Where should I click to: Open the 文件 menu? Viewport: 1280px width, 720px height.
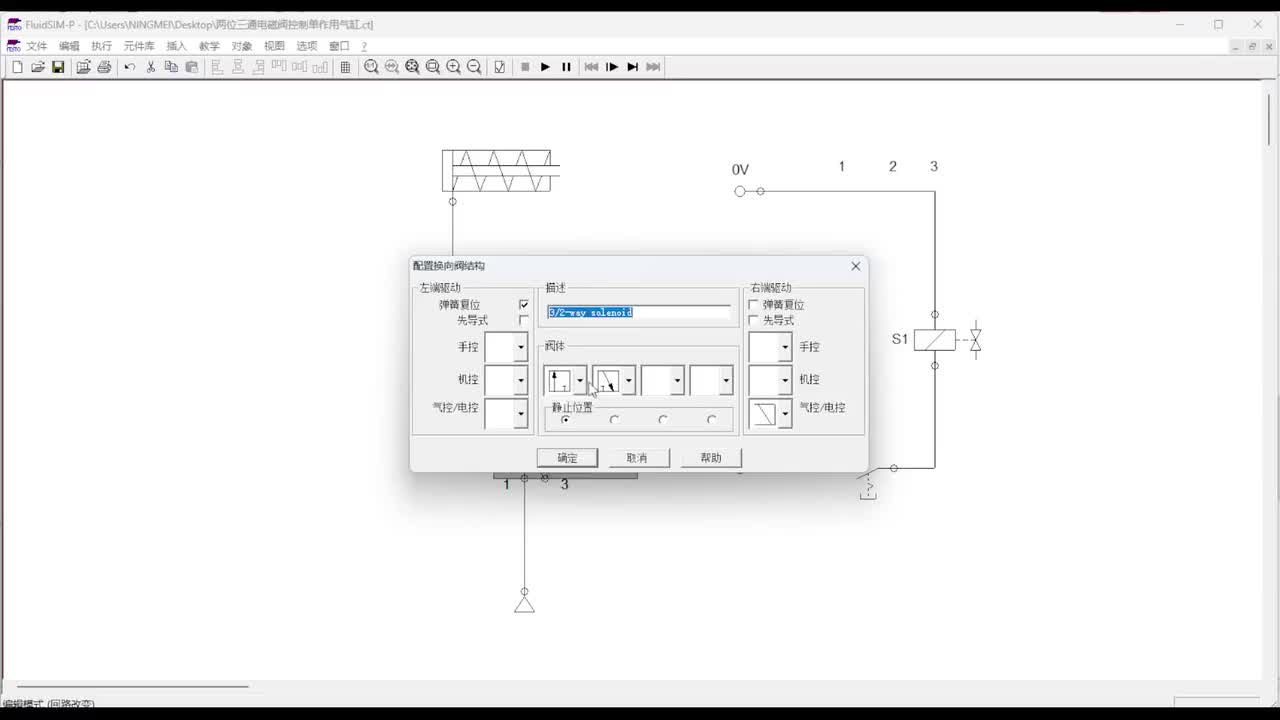37,46
